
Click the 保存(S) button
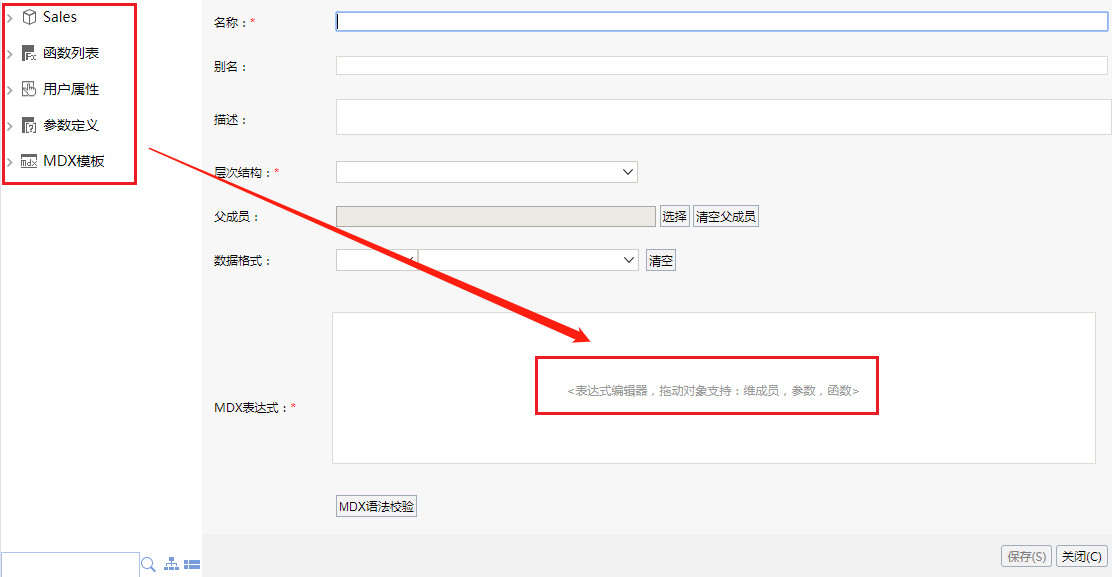(x=1026, y=556)
